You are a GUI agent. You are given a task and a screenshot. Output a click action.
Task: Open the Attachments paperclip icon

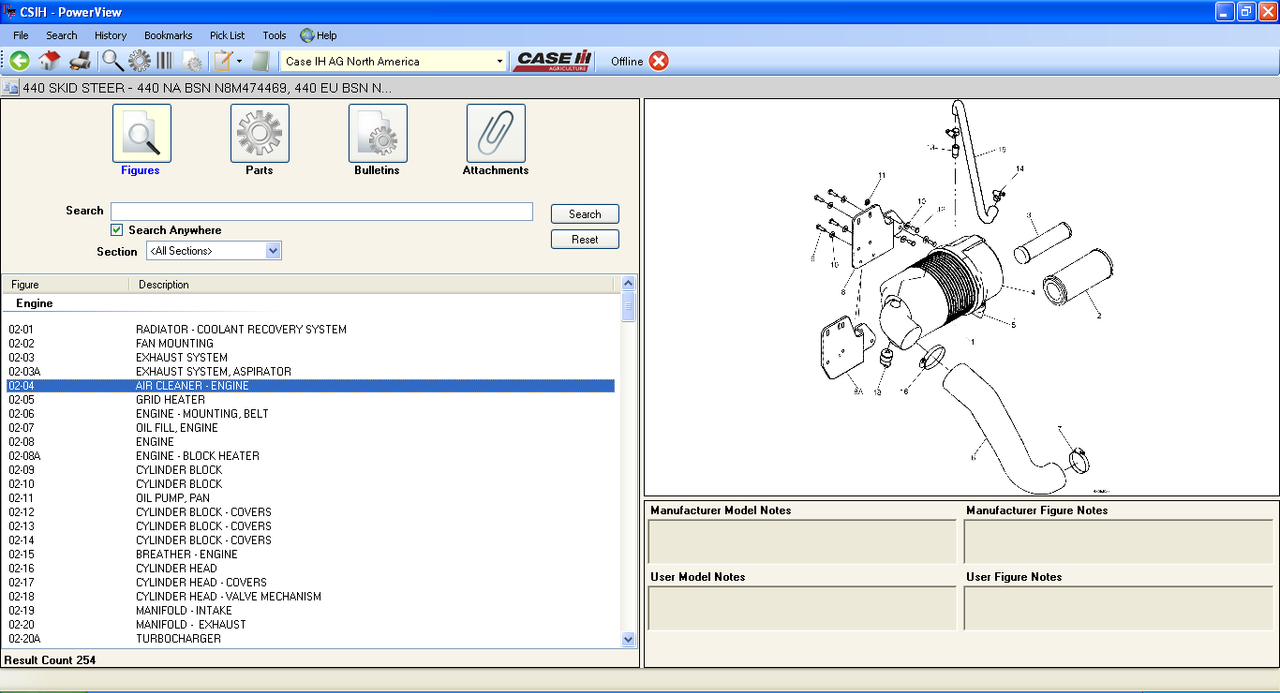pos(495,133)
